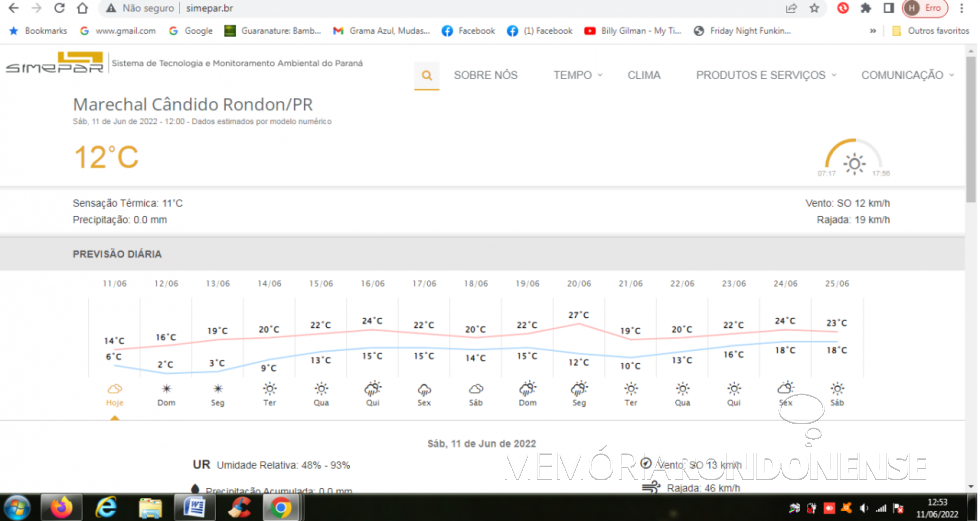Open Chrome three-dot menu
Image resolution: width=980 pixels, height=521 pixels.
point(962,8)
